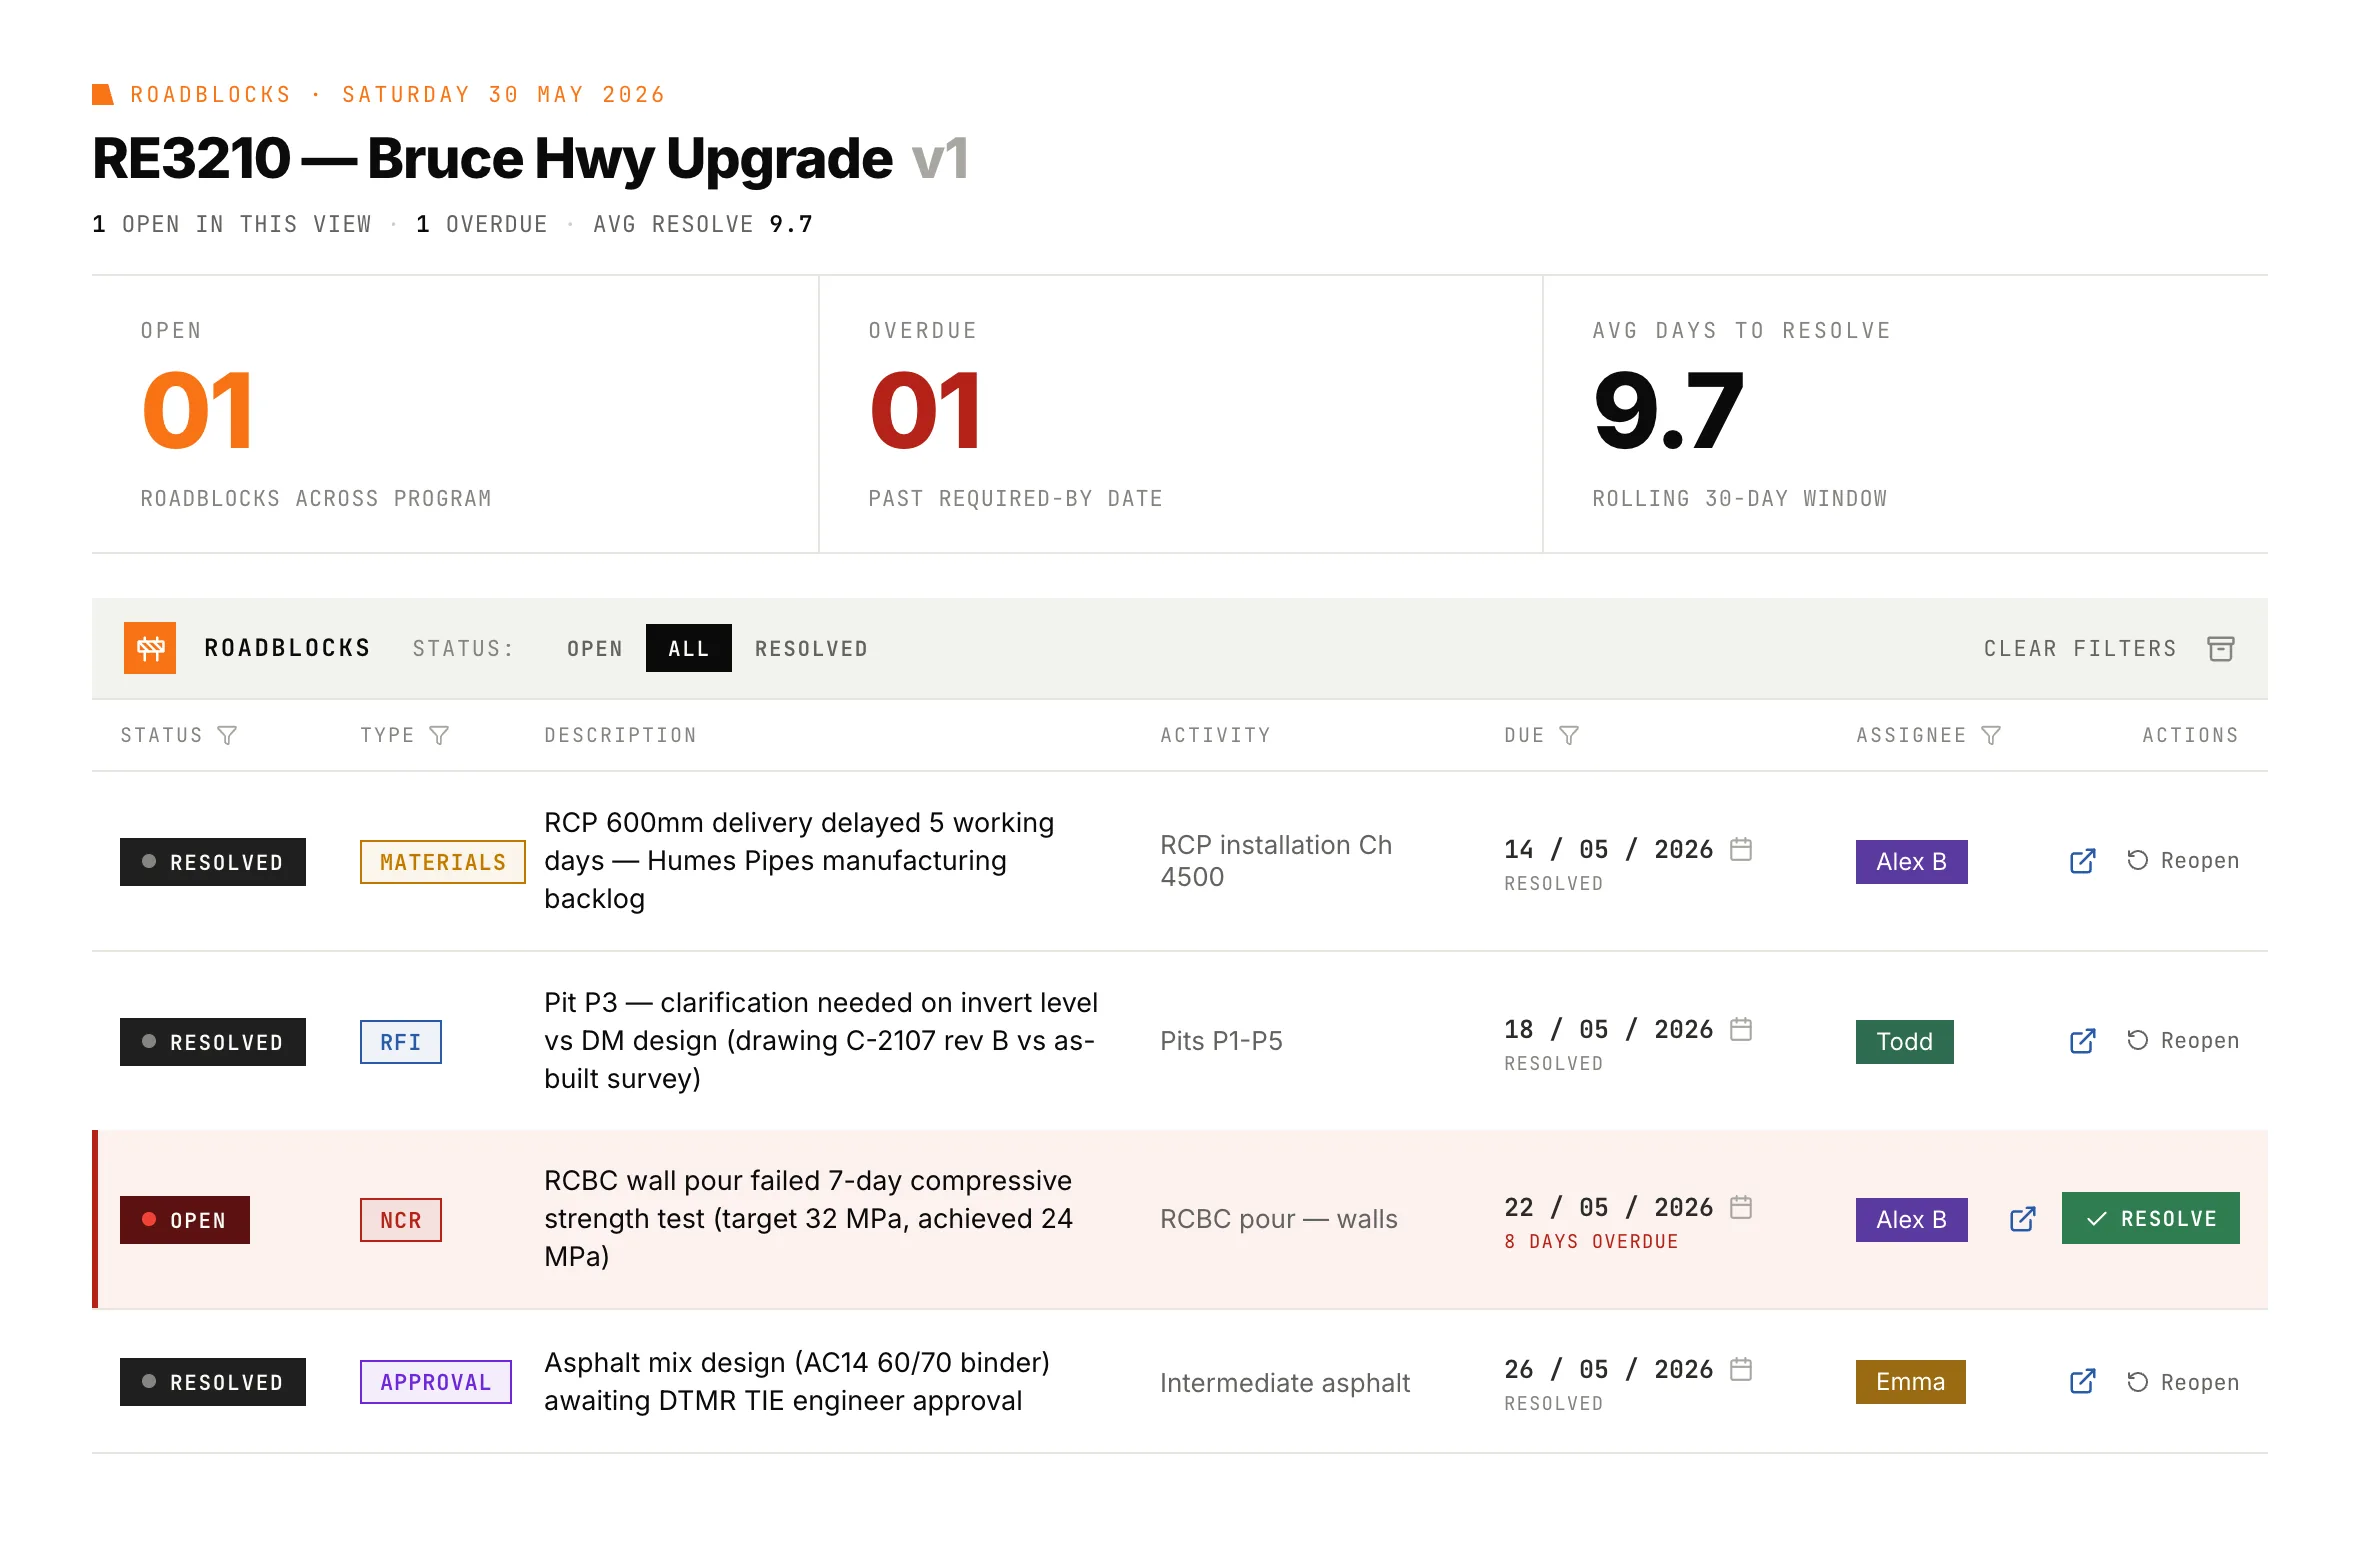Open calendar for the 14 / 05 / 2026 date
The image size is (2360, 1546).
click(1741, 849)
